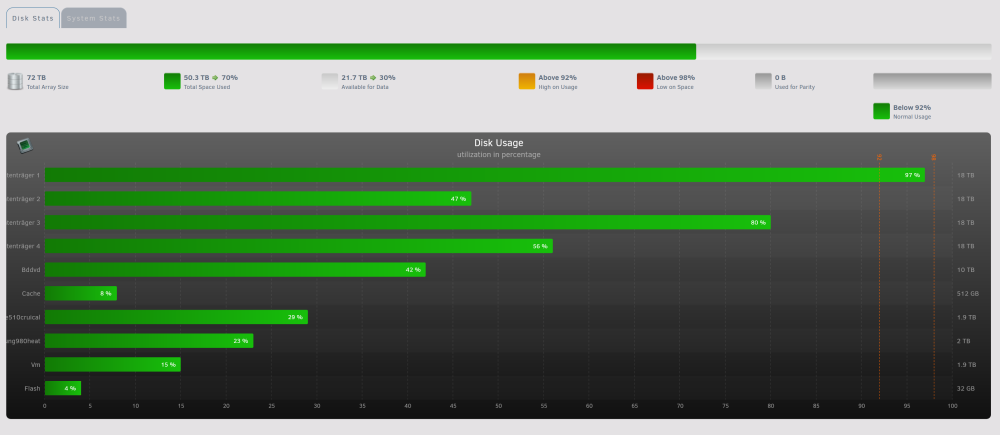Click the Cache row label
Image resolution: width=1000 pixels, height=435 pixels.
pyautogui.click(x=31, y=293)
